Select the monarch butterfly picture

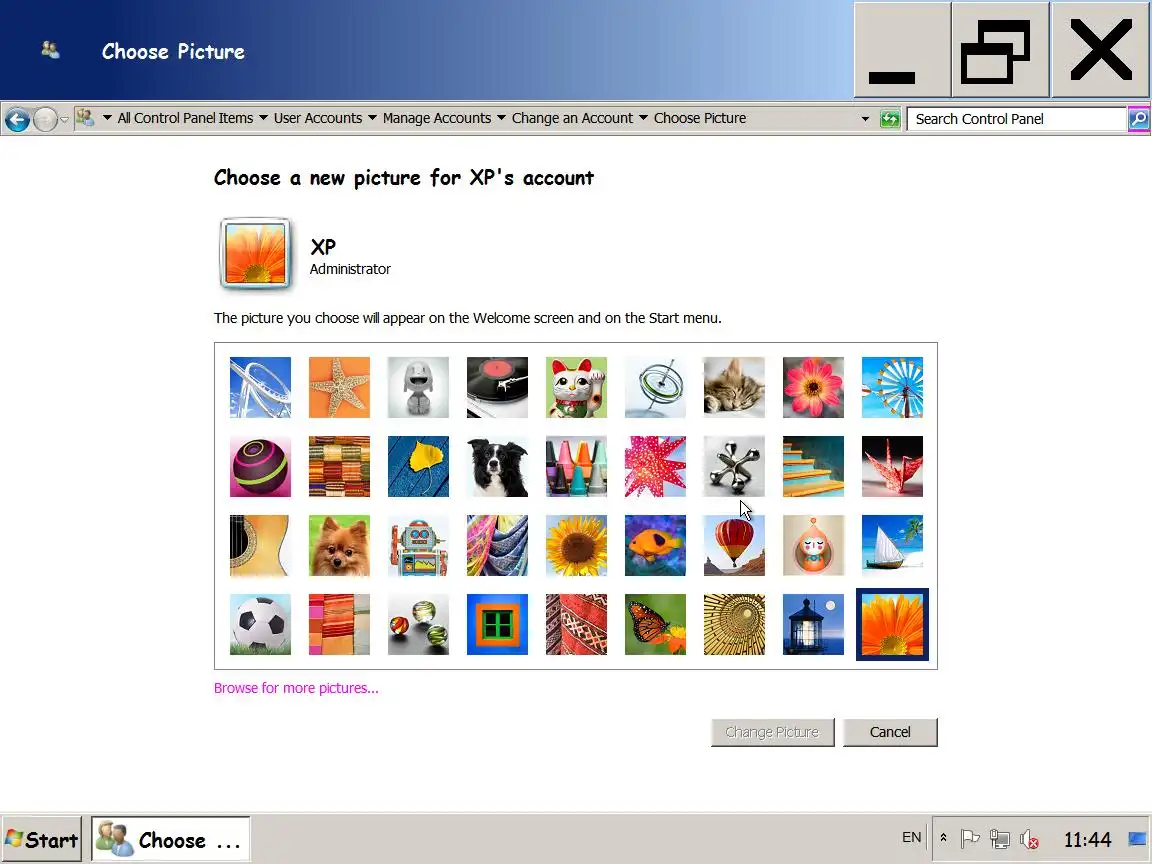point(655,624)
